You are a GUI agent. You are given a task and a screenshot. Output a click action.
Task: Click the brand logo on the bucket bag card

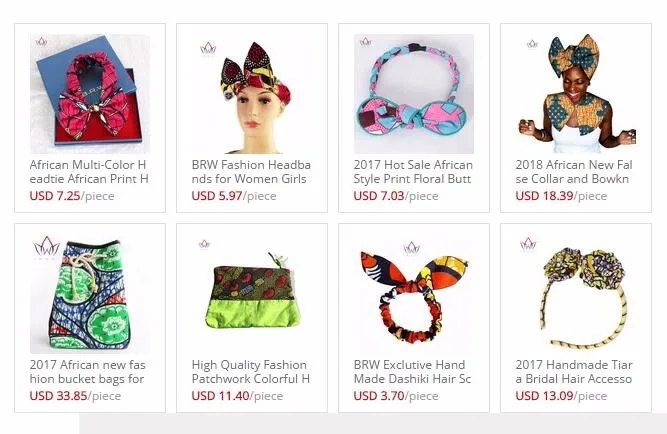click(46, 247)
